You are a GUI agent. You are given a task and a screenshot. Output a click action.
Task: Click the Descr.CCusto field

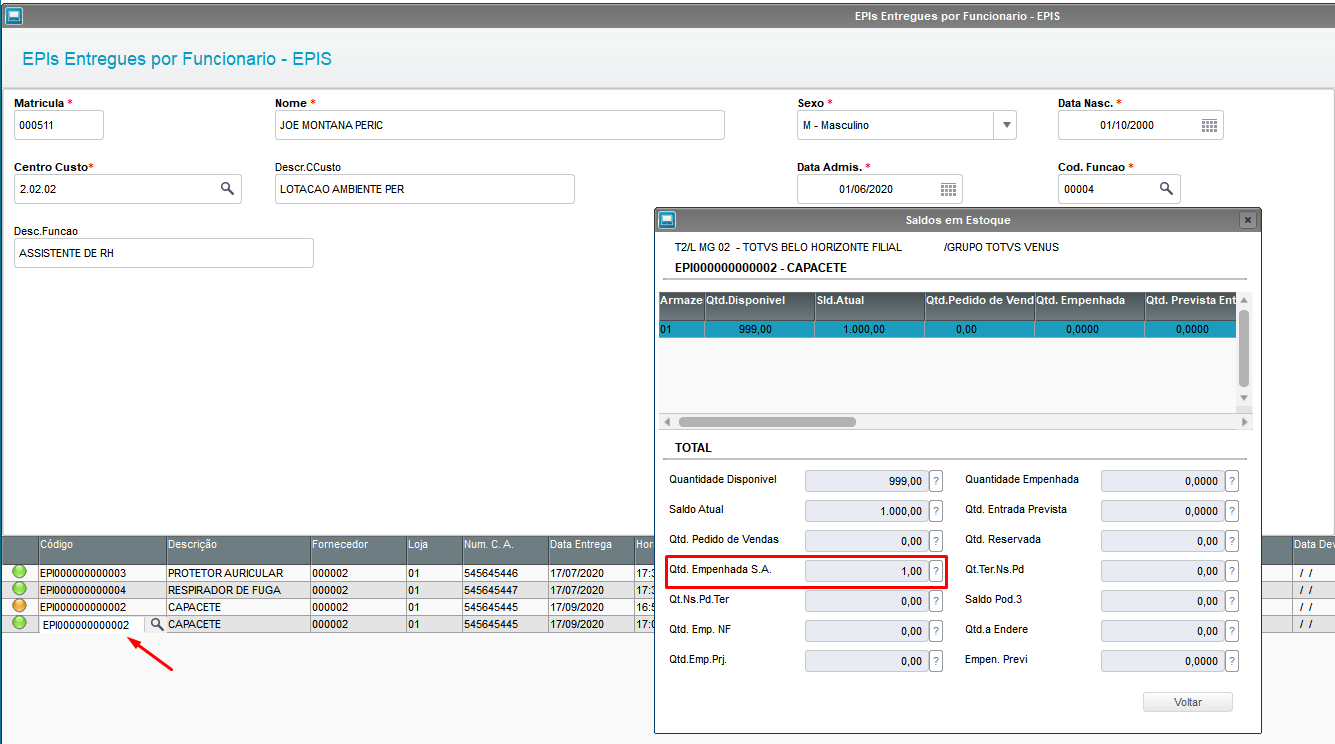coord(425,189)
